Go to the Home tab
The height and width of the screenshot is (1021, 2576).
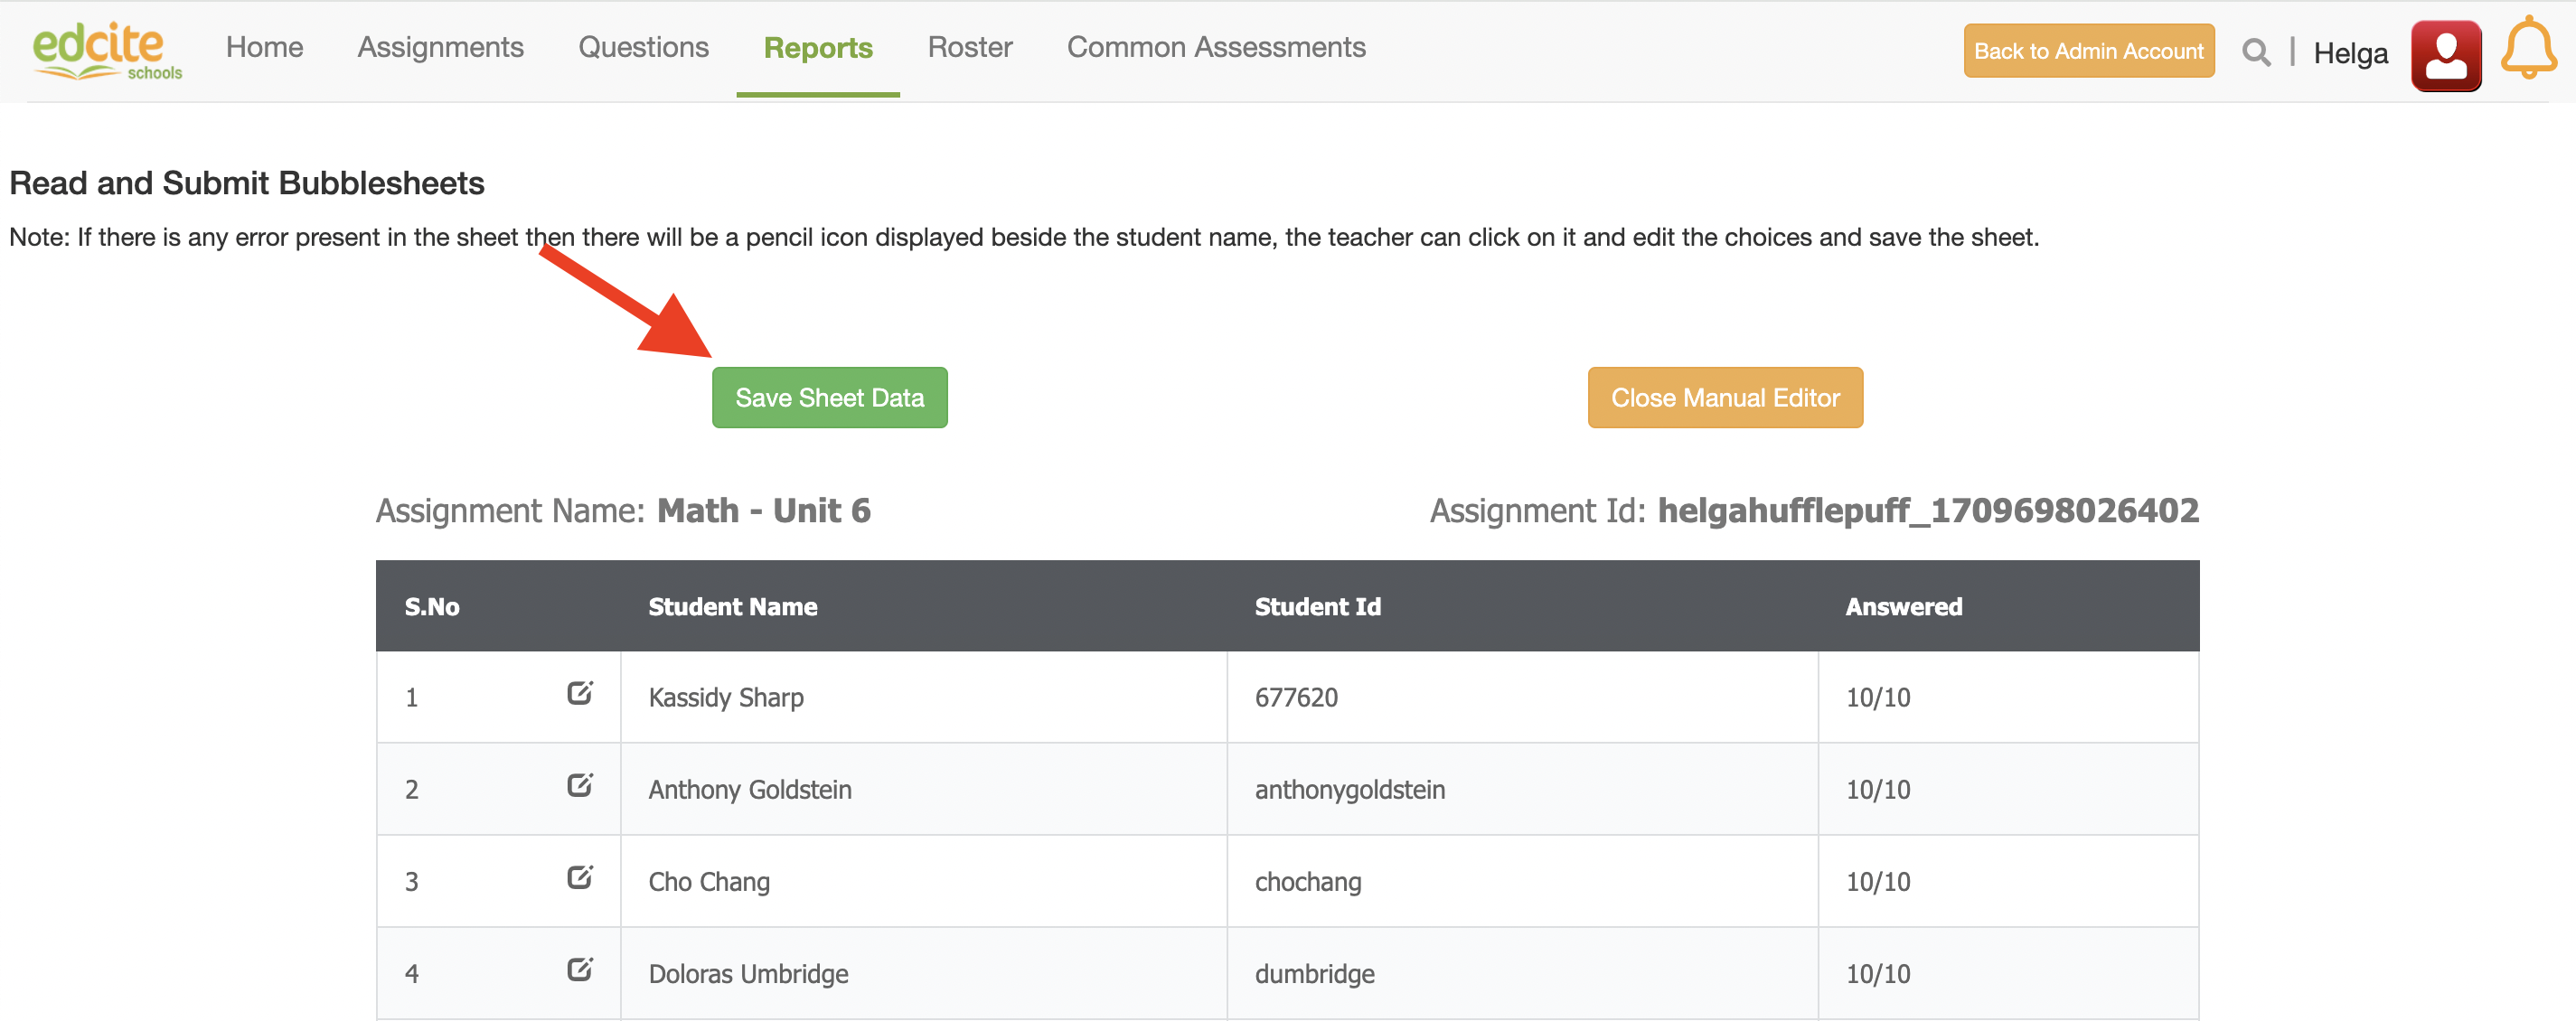click(264, 47)
